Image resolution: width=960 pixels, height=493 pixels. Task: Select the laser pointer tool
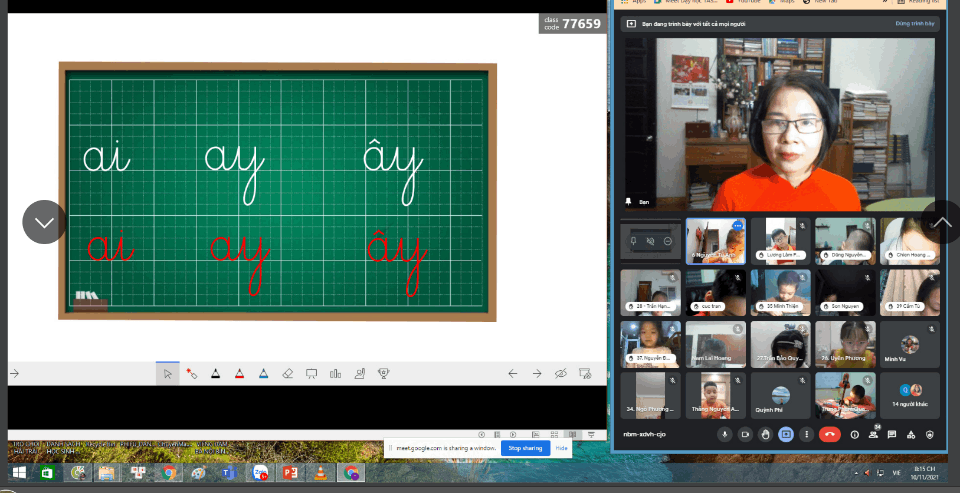tap(191, 374)
